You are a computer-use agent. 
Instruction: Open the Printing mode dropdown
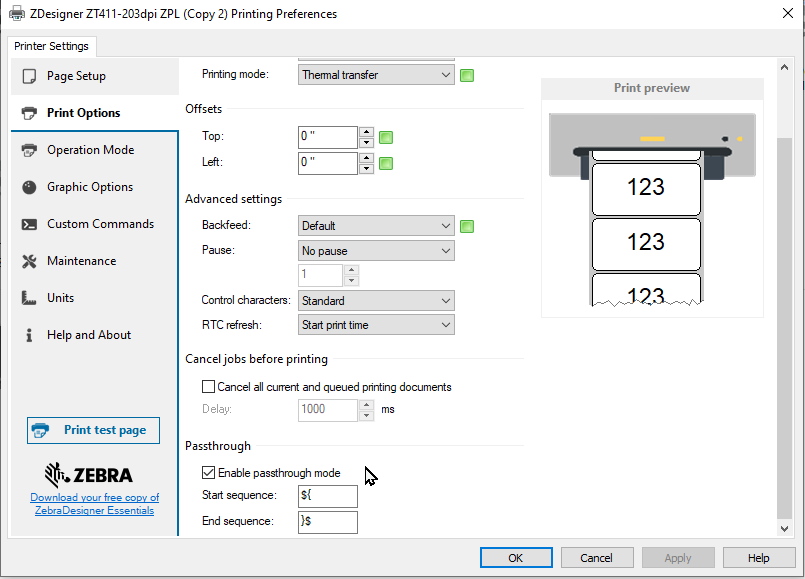(376, 75)
